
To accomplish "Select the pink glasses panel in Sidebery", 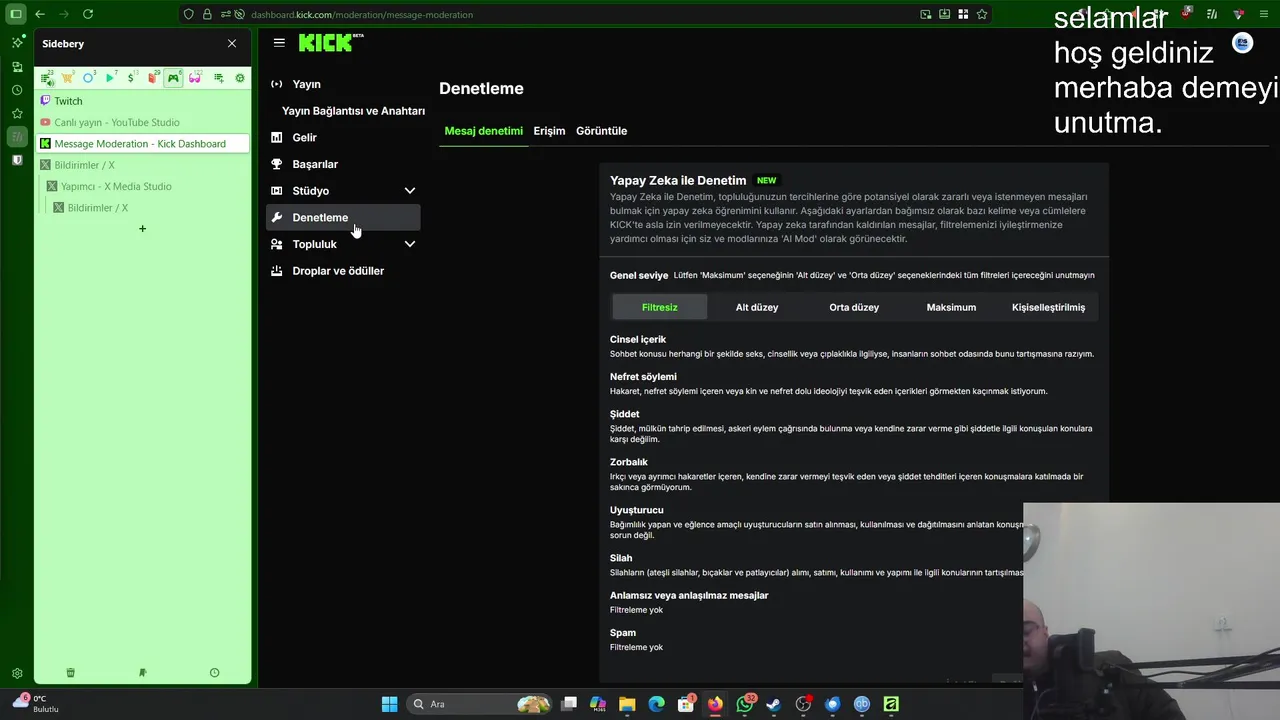I will [195, 78].
